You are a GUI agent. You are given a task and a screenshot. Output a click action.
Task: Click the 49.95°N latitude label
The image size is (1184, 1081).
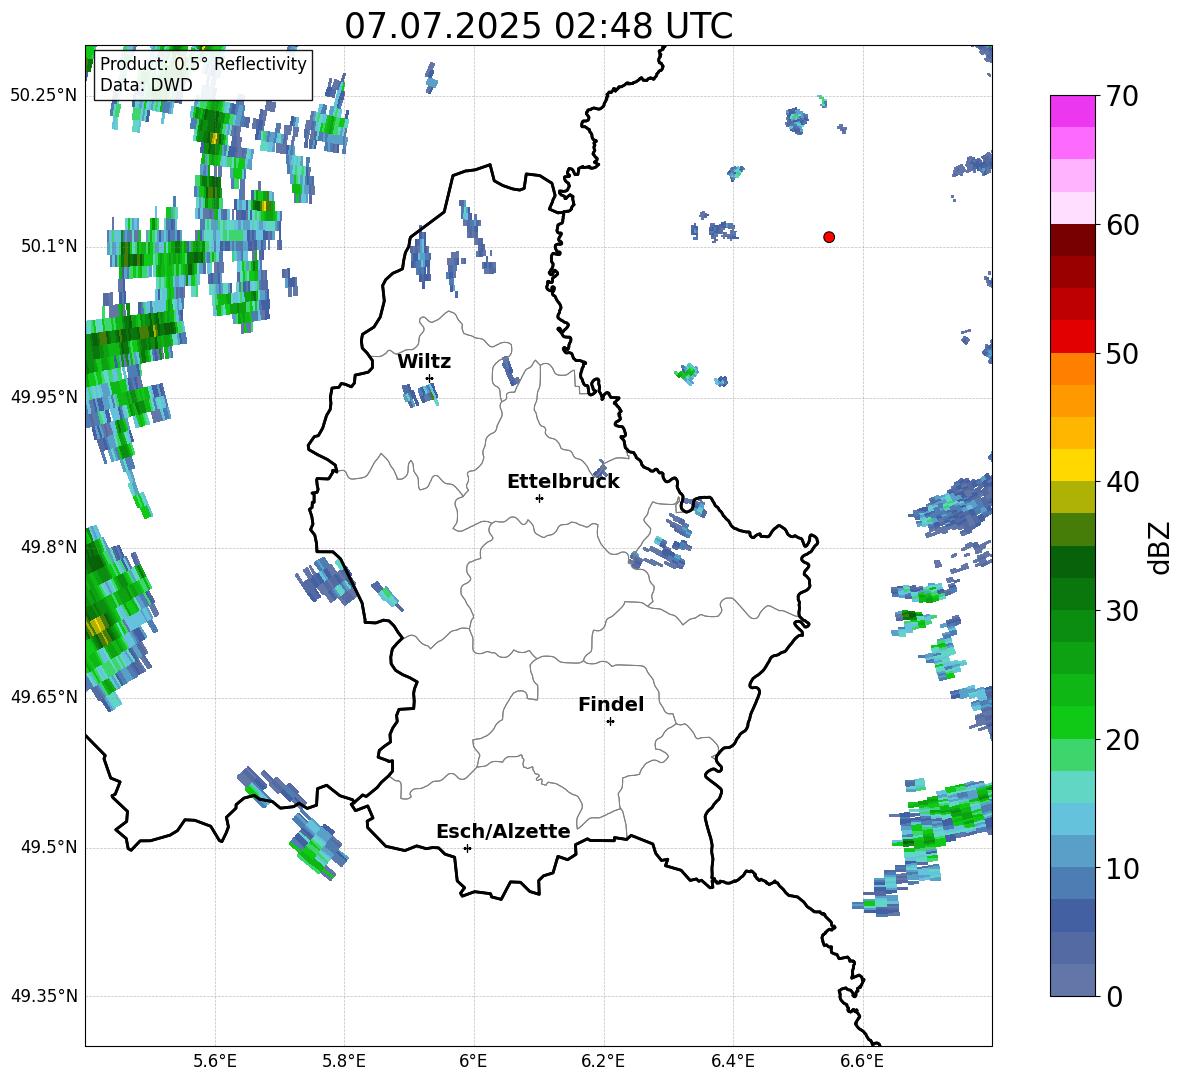(44, 397)
